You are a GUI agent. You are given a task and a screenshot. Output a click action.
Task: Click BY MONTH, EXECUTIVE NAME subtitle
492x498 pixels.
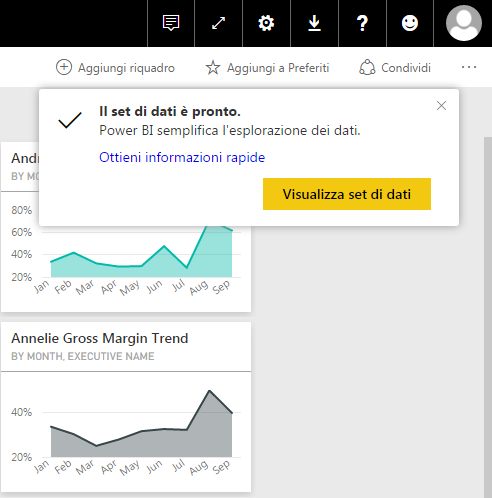[83, 356]
